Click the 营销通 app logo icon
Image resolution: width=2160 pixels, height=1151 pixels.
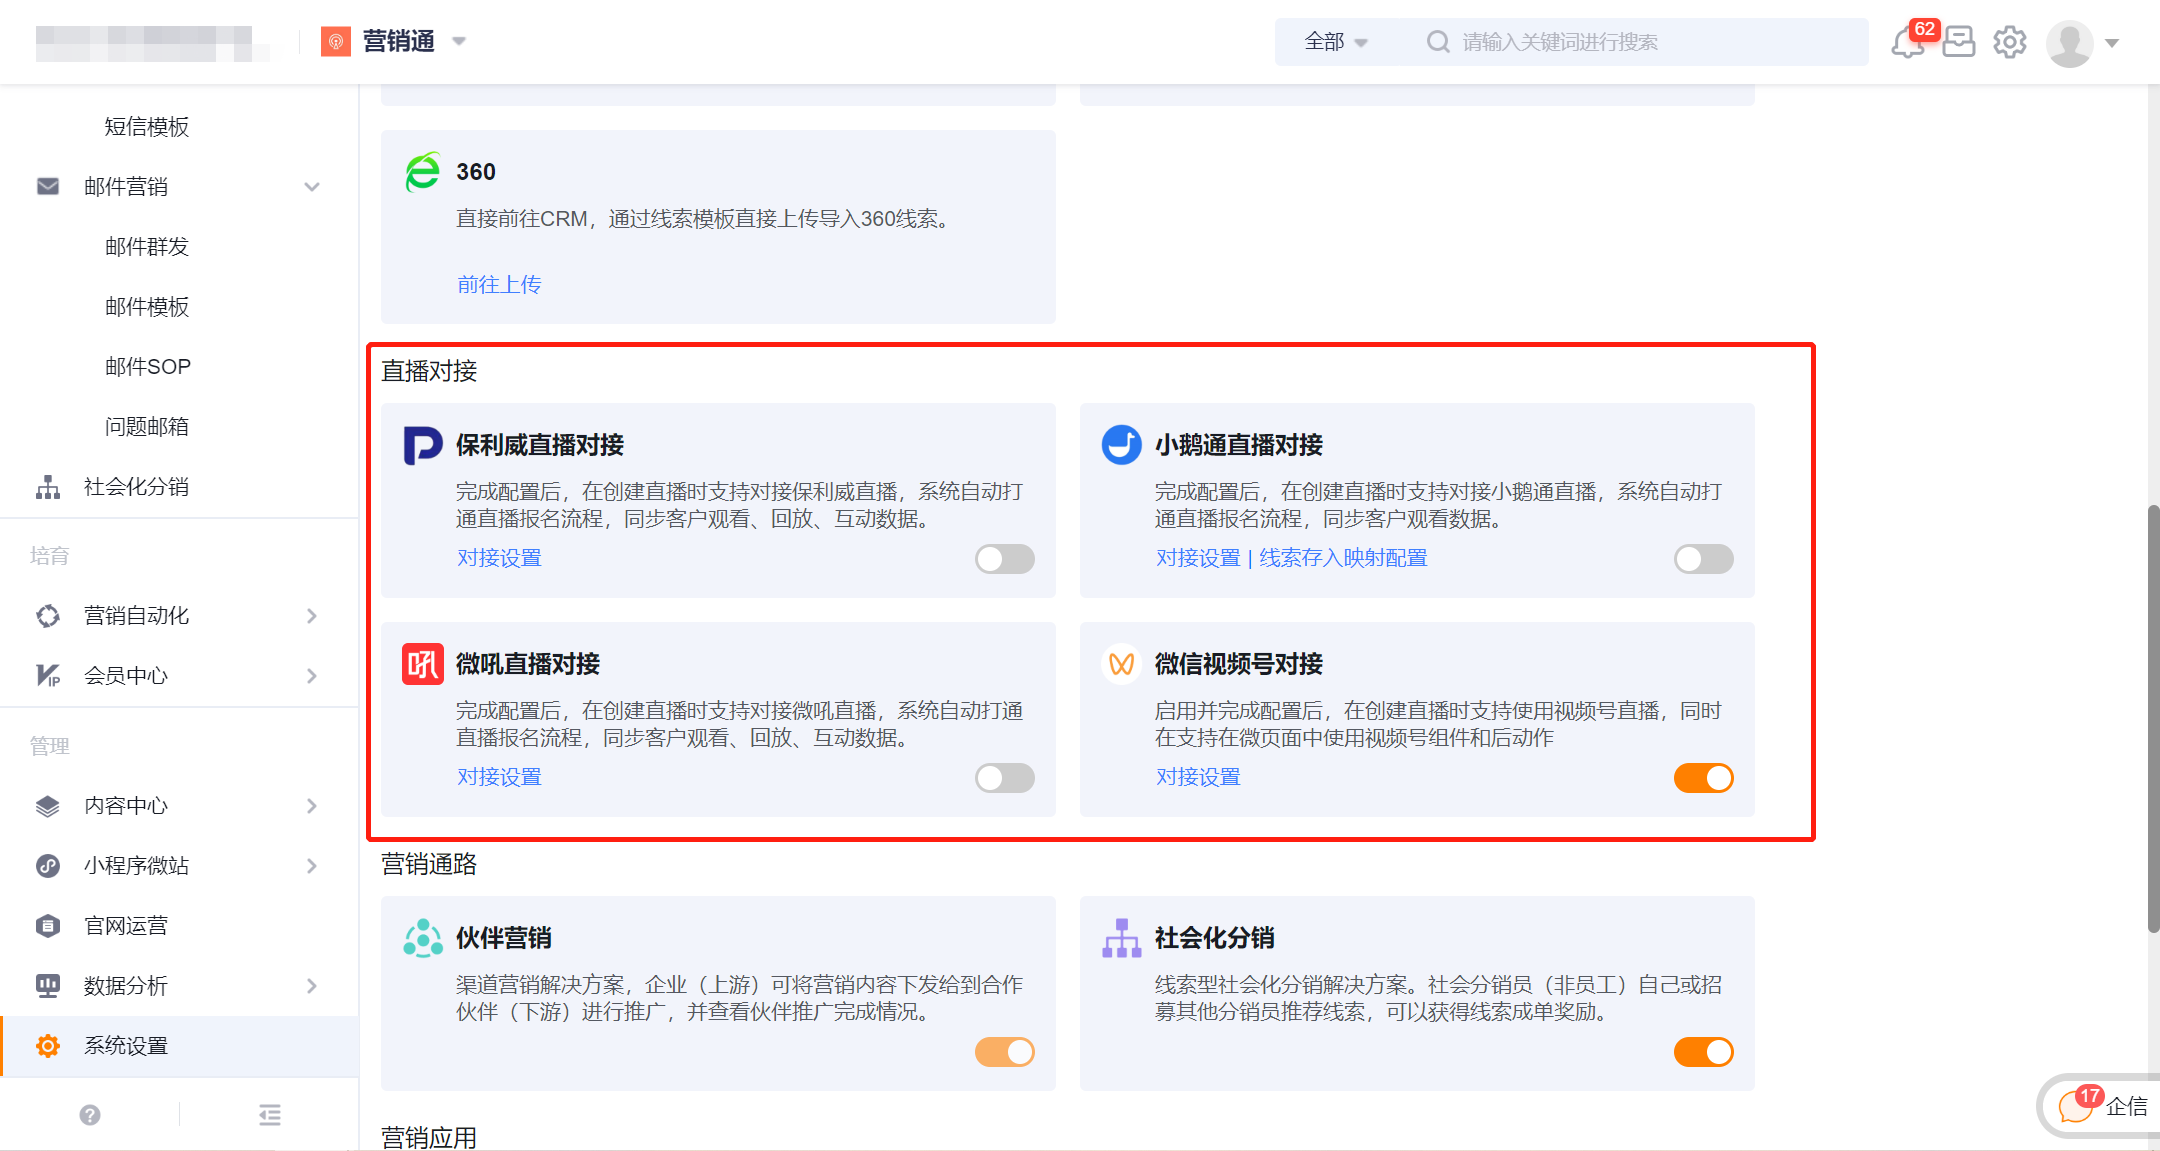pos(336,41)
